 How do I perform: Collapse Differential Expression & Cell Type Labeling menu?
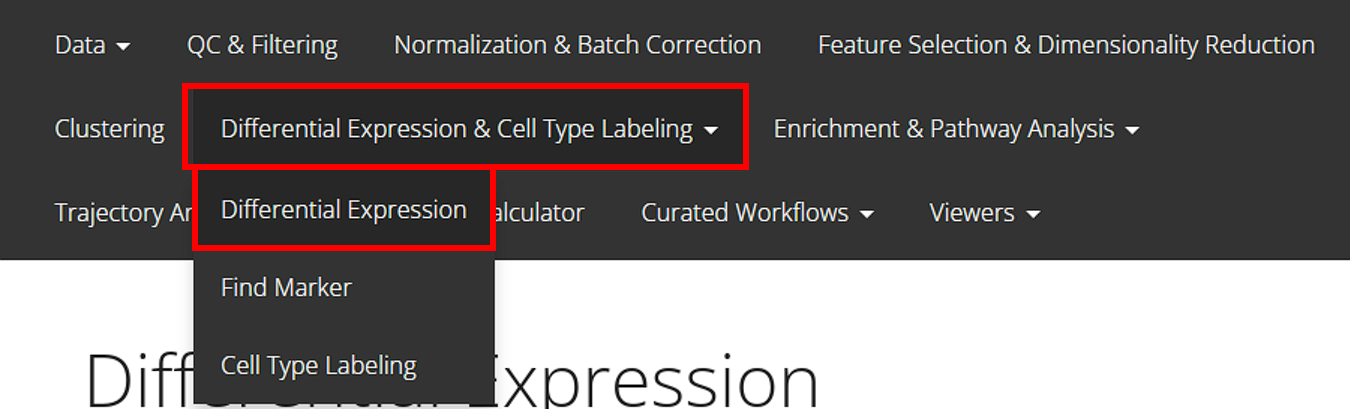tap(456, 129)
